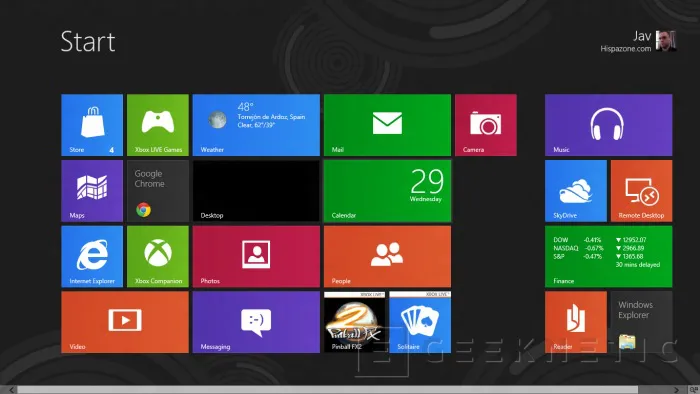Open the Reader tile
700x394 pixels.
coord(576,322)
